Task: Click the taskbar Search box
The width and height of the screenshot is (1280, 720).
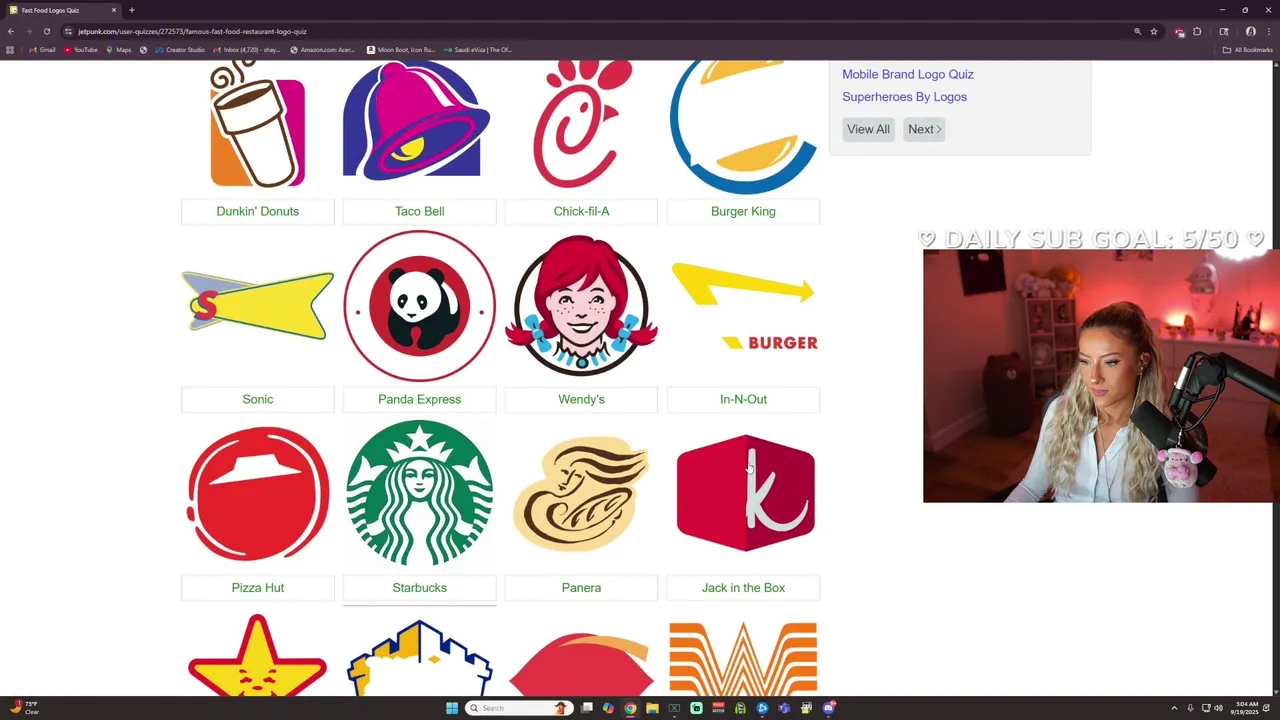Action: tap(520, 708)
